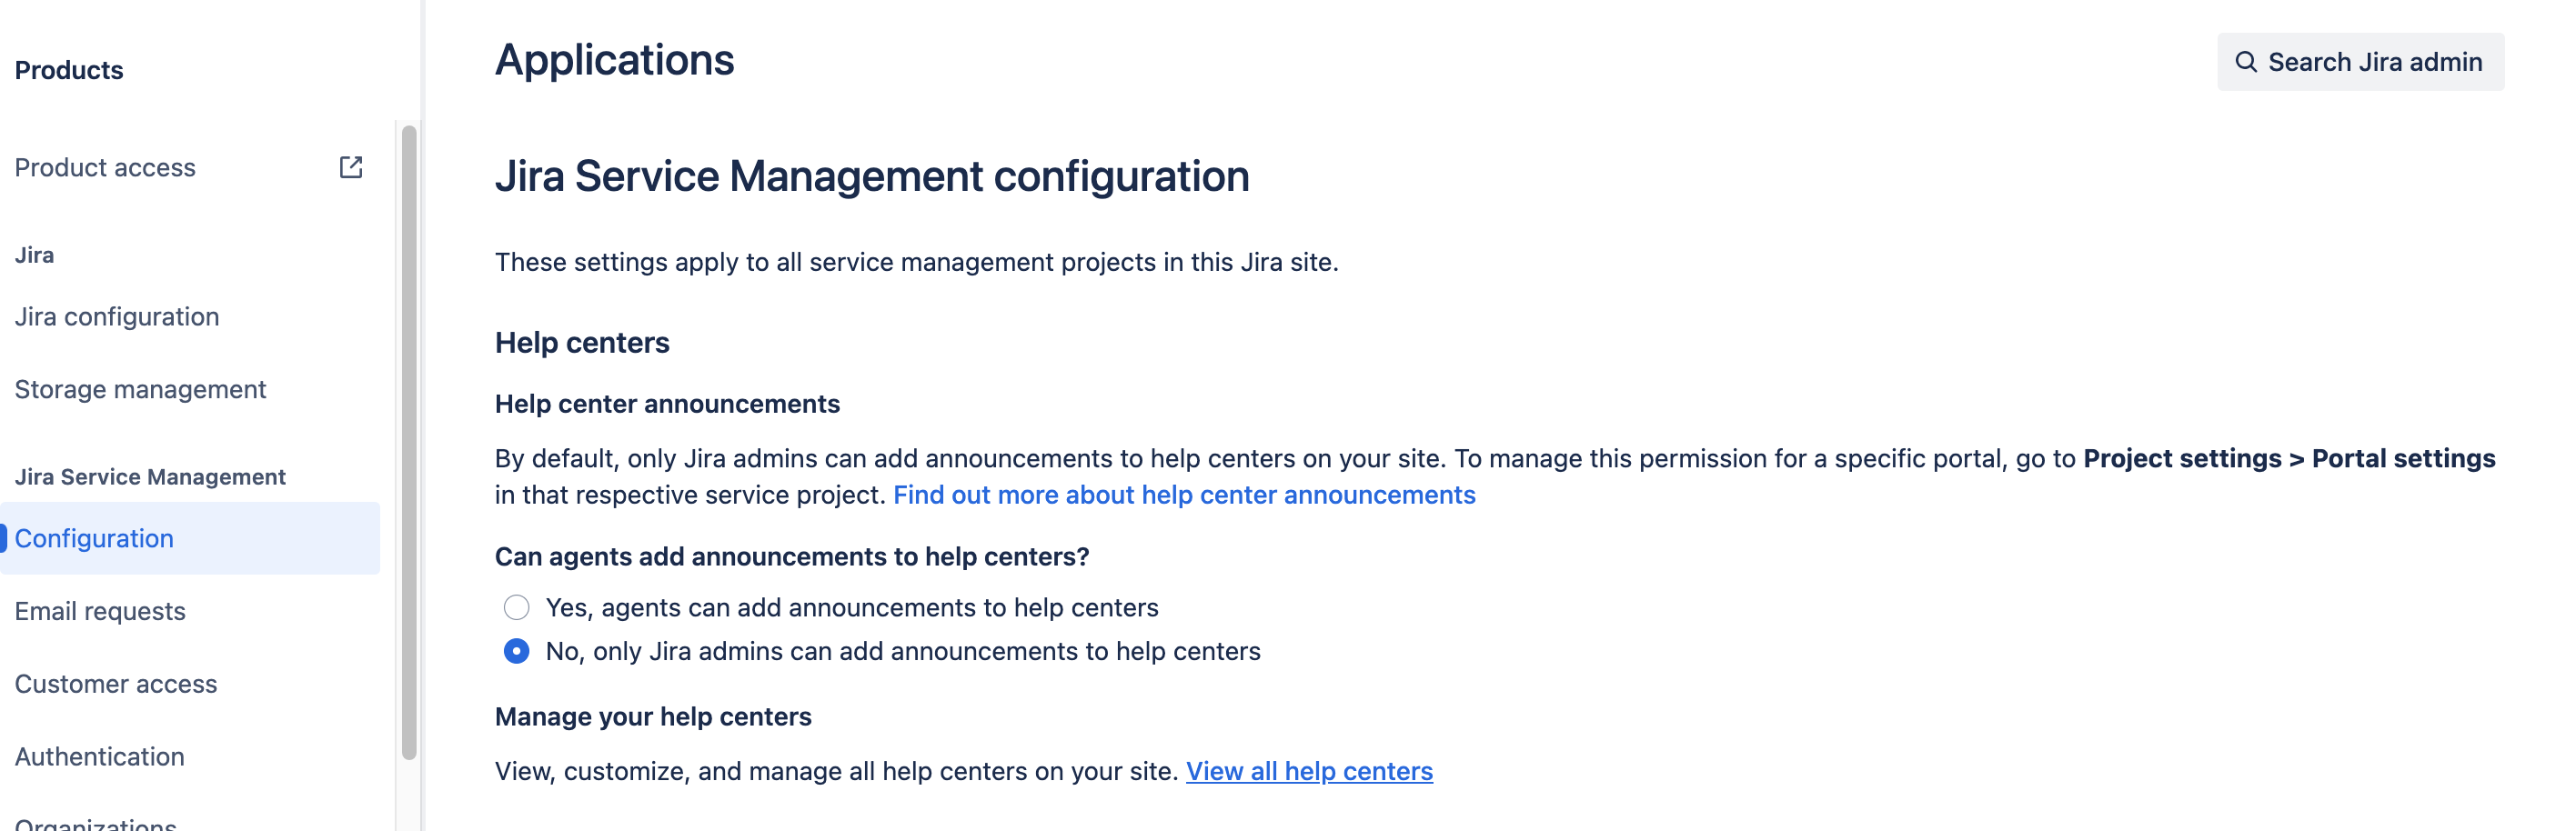This screenshot has height=831, width=2576.
Task: Click the Yes agents can add announcements label
Action: point(852,607)
